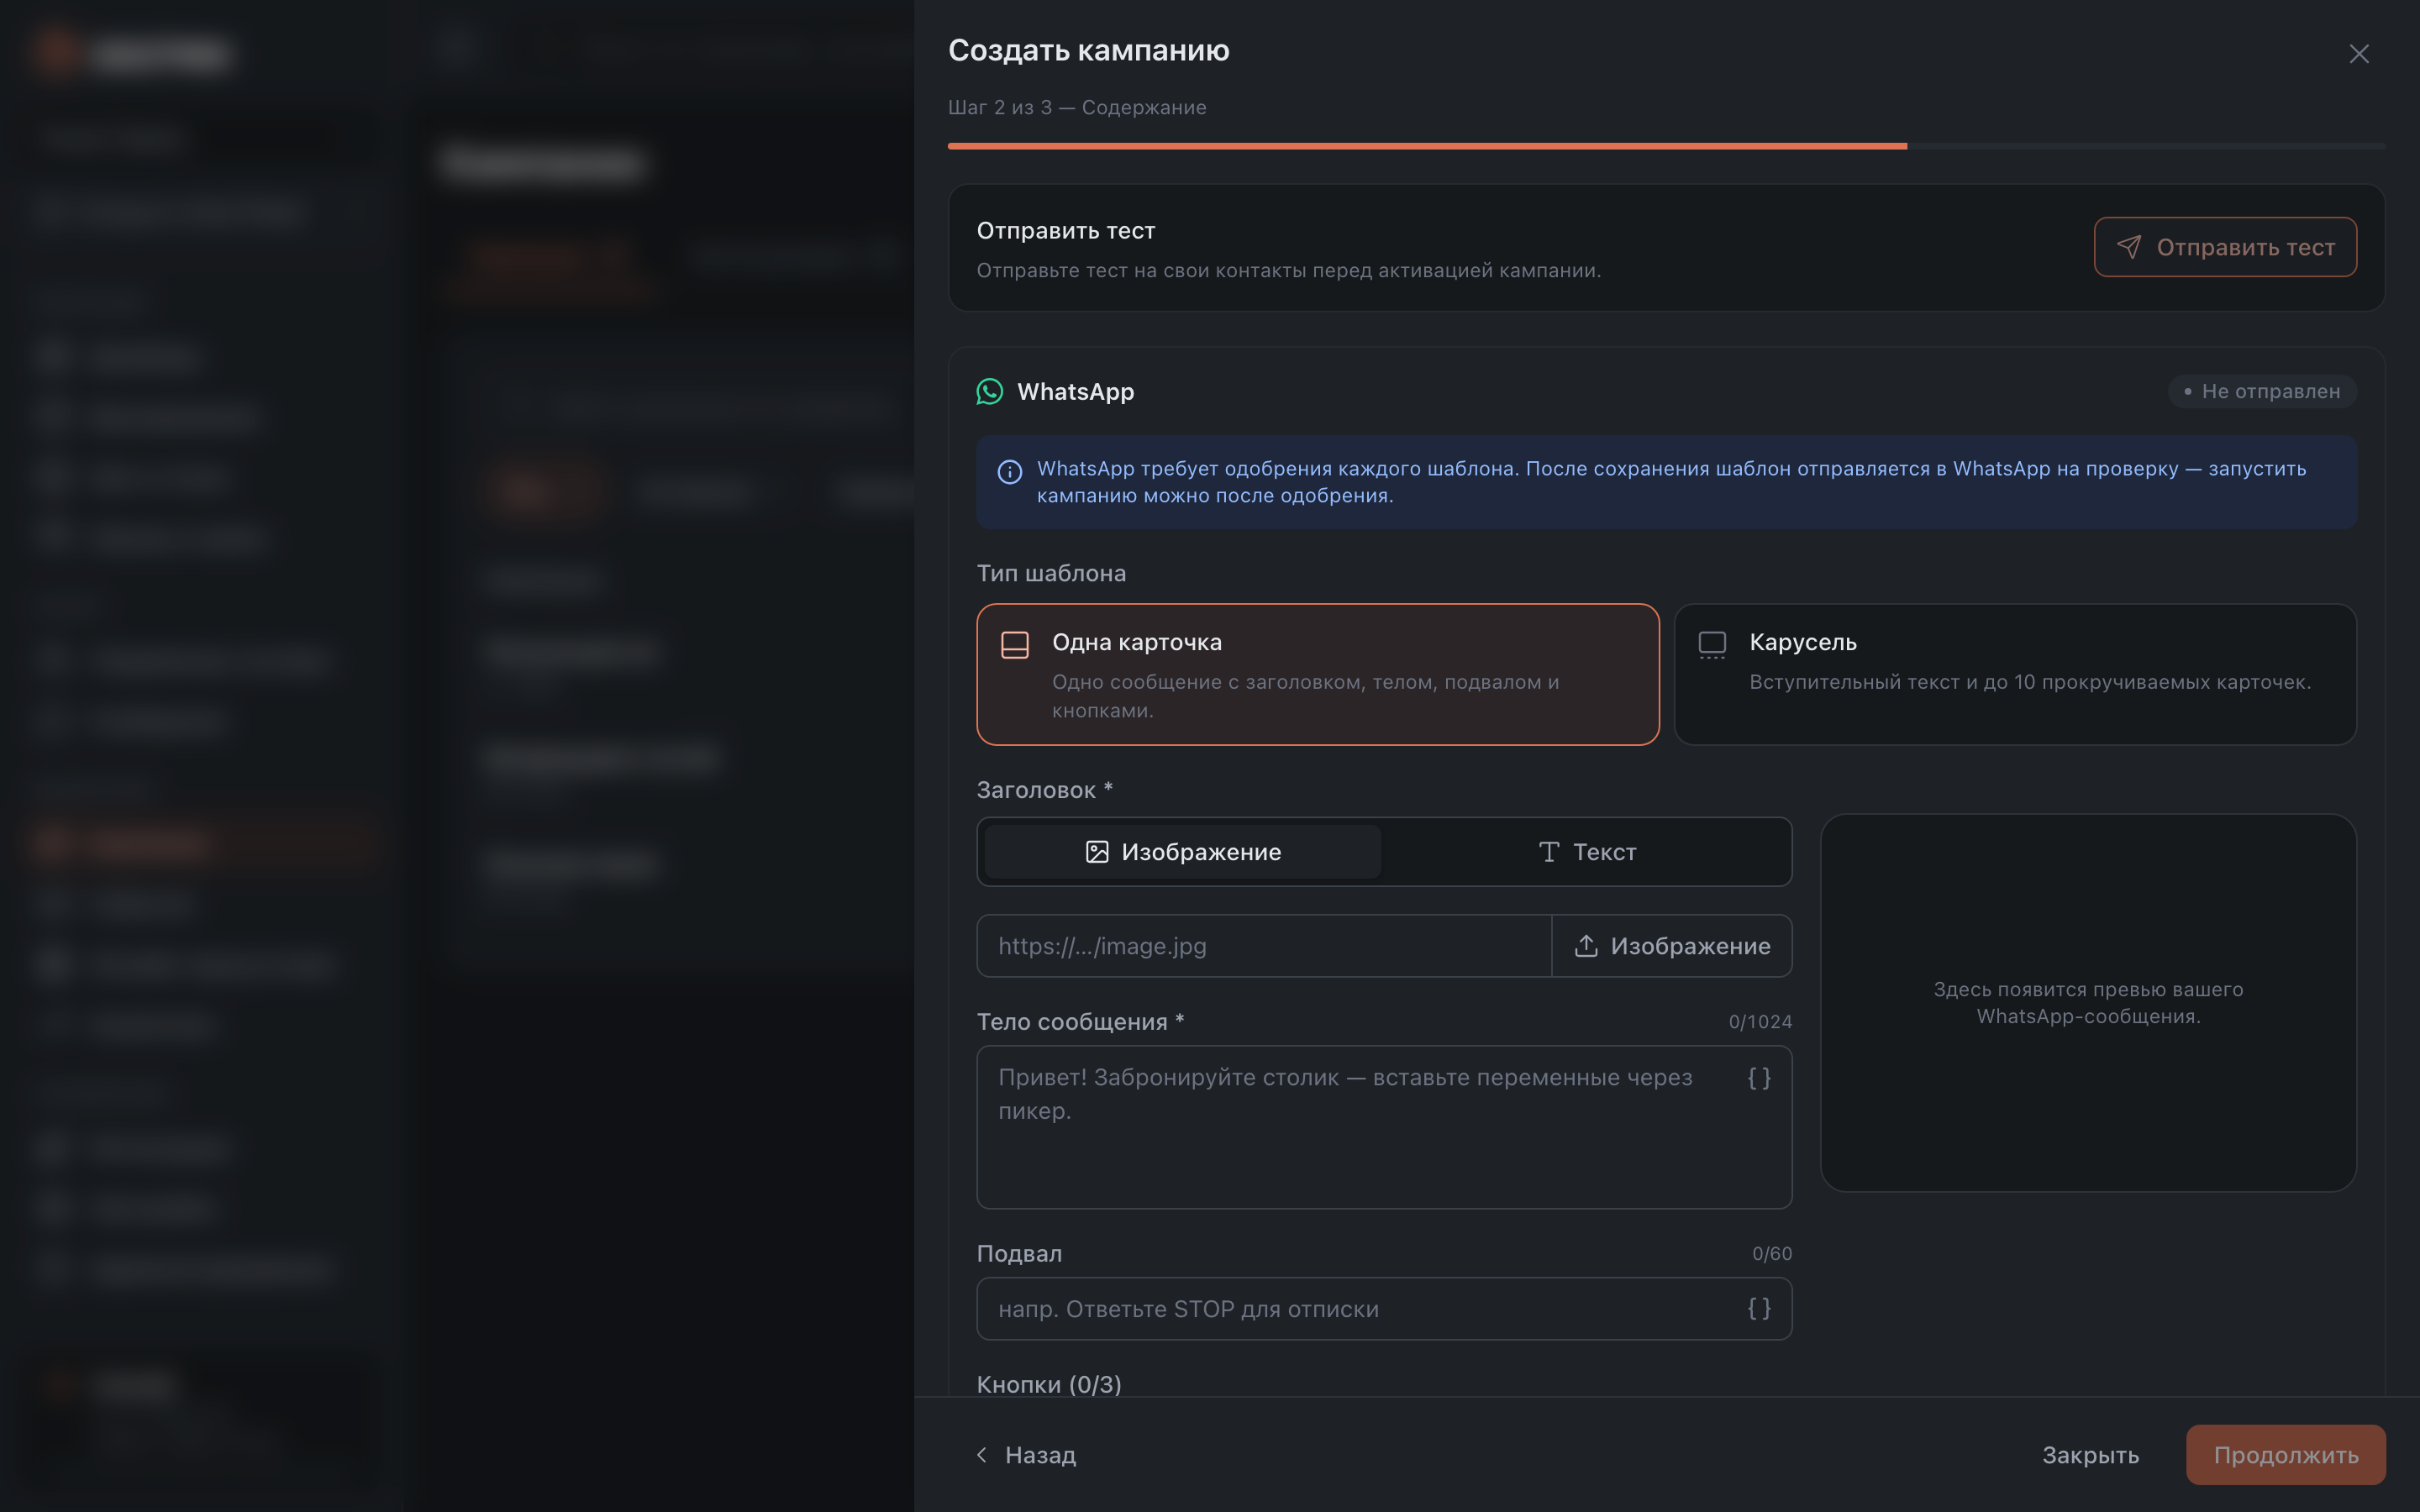This screenshot has height=1512, width=2420.
Task: Switch header to Текст tab
Action: [1586, 852]
